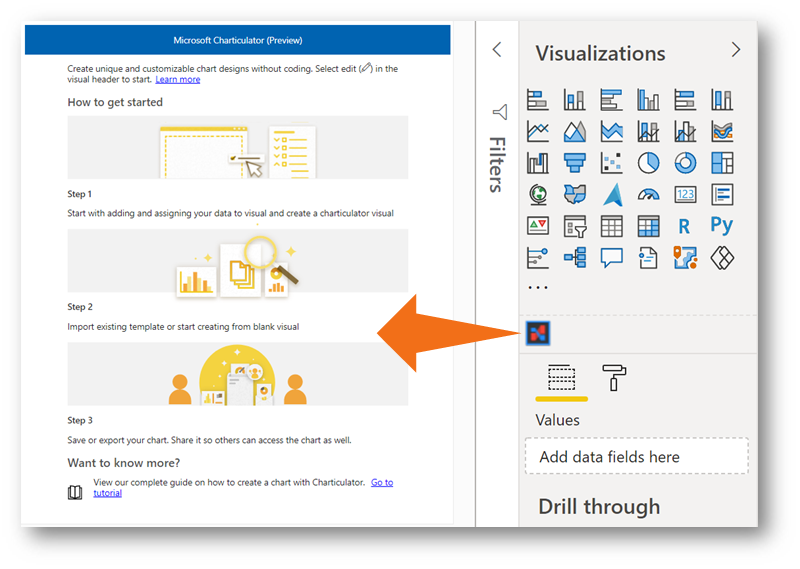Choose the Scatter chart visual

coord(611,163)
